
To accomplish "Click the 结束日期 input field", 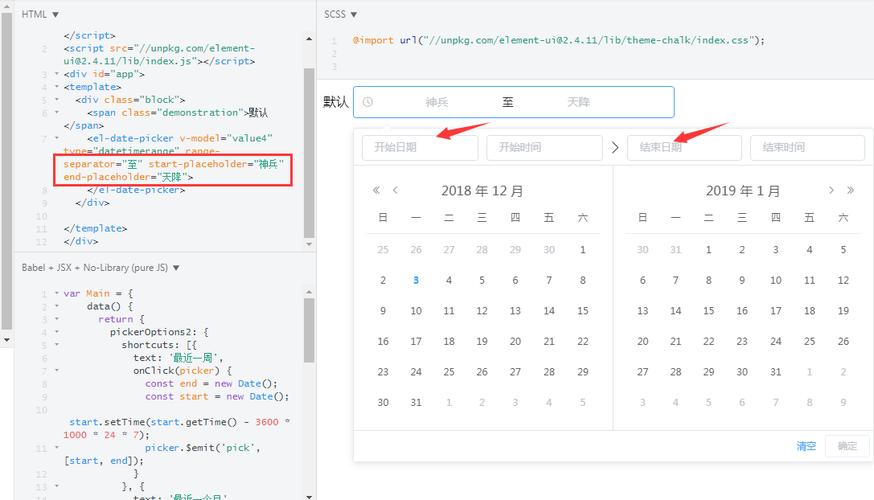I will click(x=684, y=148).
